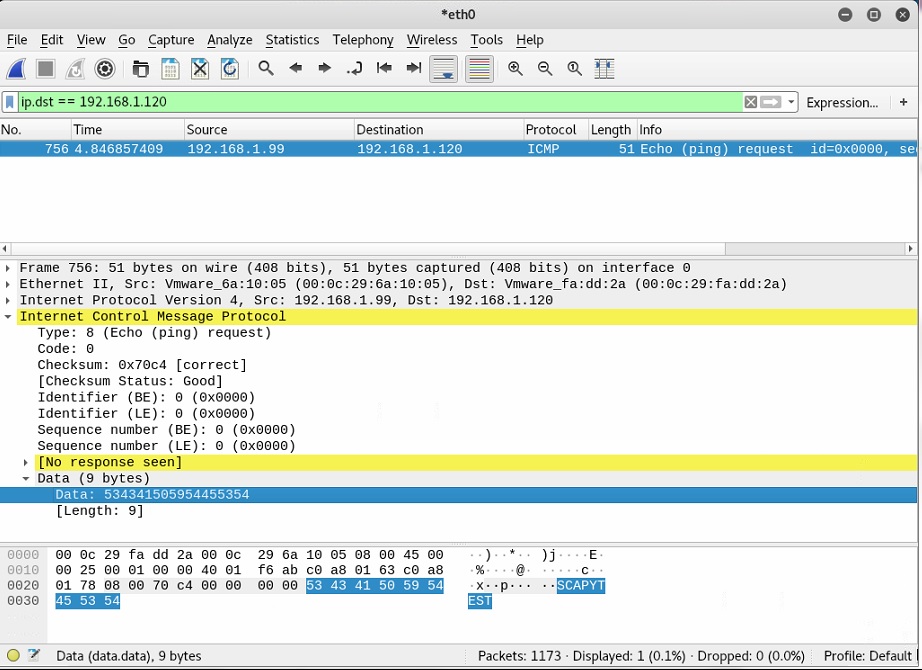The width and height of the screenshot is (922, 670).
Task: Open the Statistics menu
Action: [292, 40]
